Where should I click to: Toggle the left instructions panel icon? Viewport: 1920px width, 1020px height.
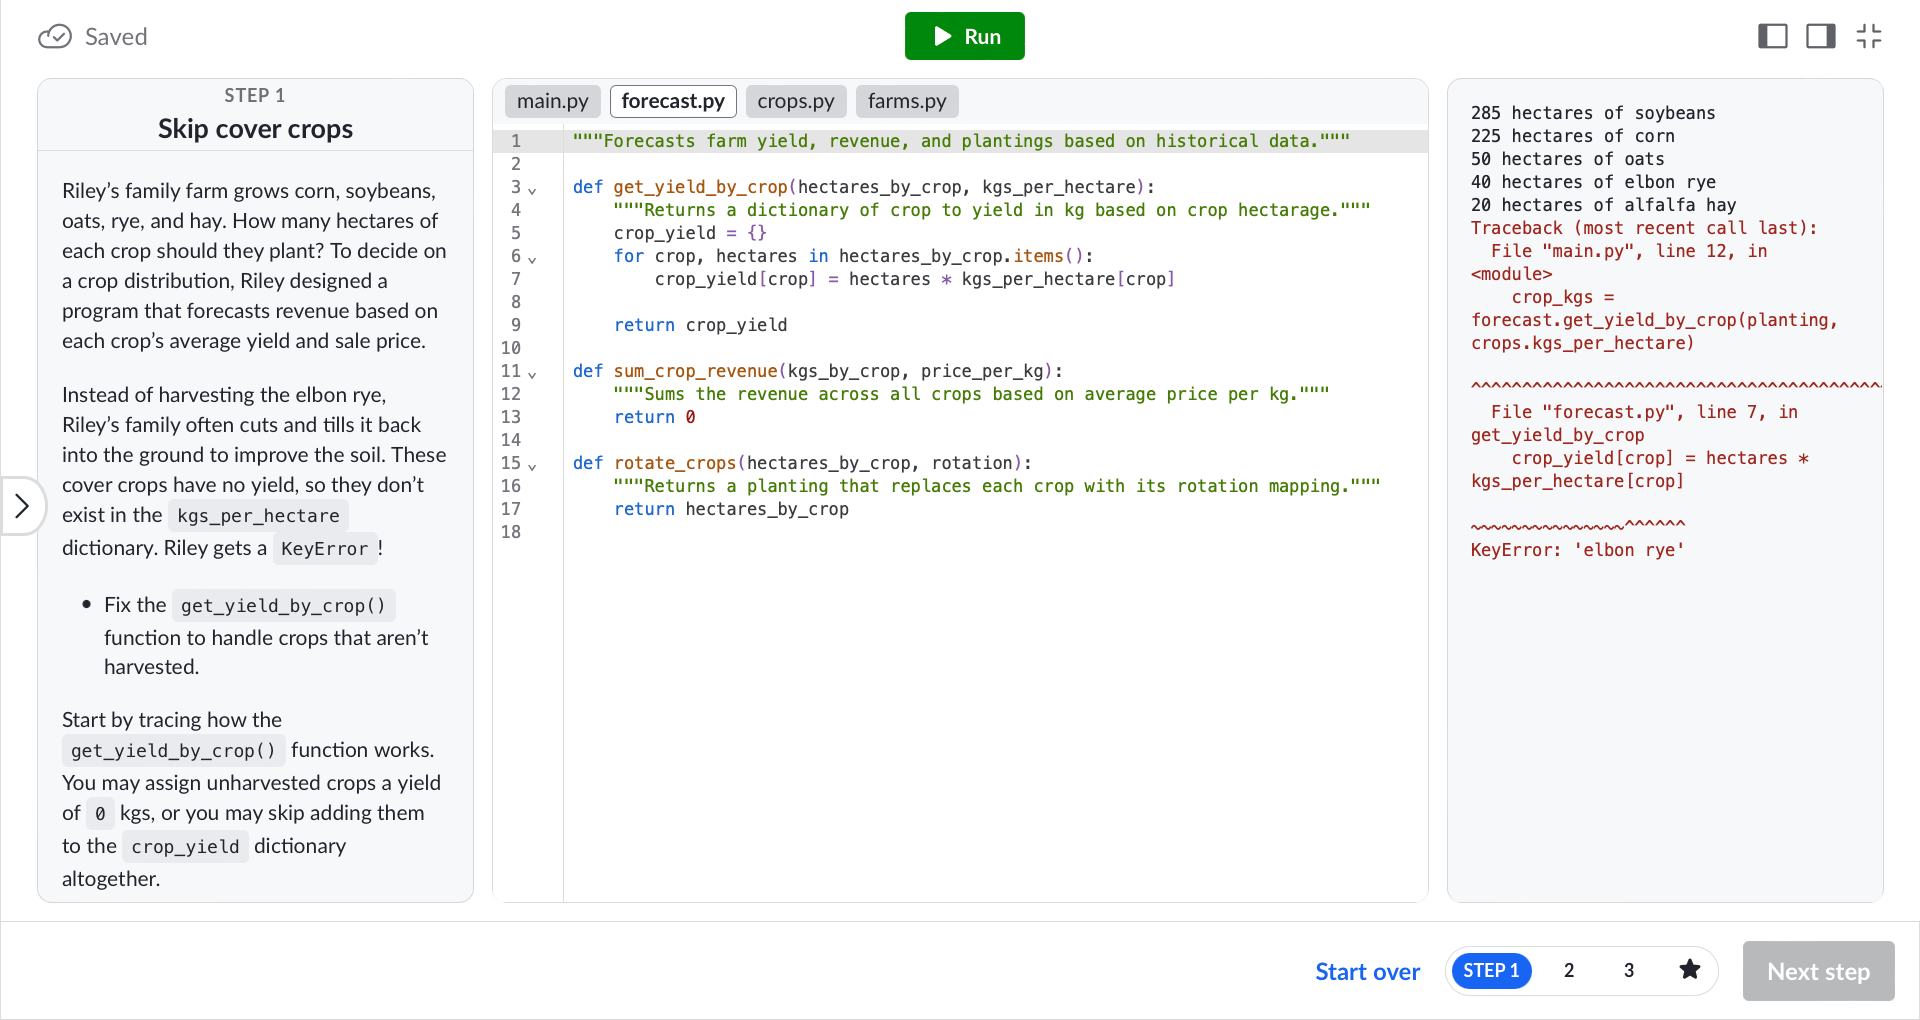(1772, 37)
